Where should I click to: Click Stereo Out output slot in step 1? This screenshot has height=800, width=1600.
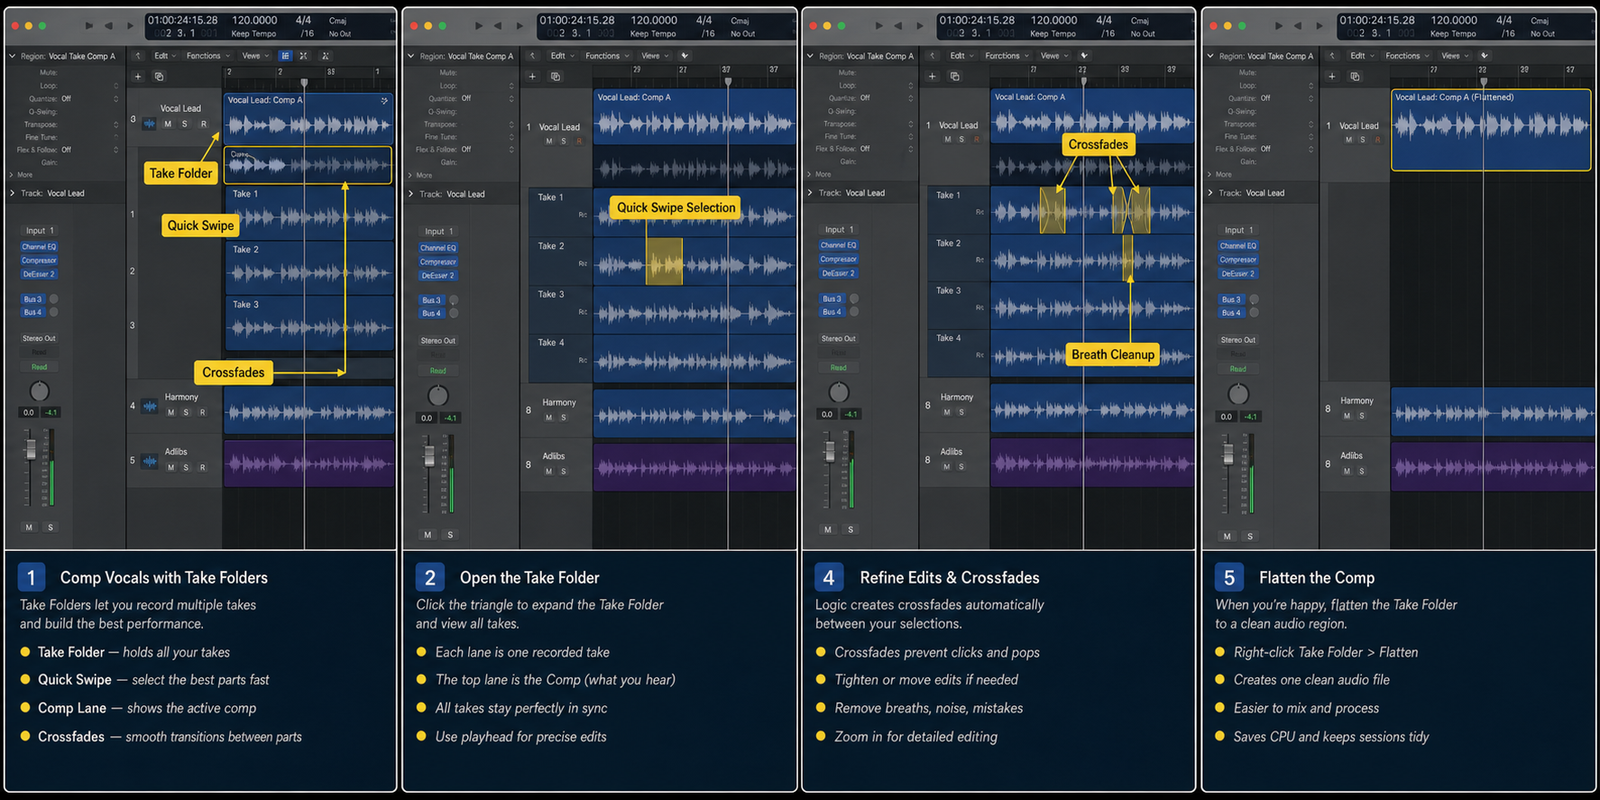39,338
